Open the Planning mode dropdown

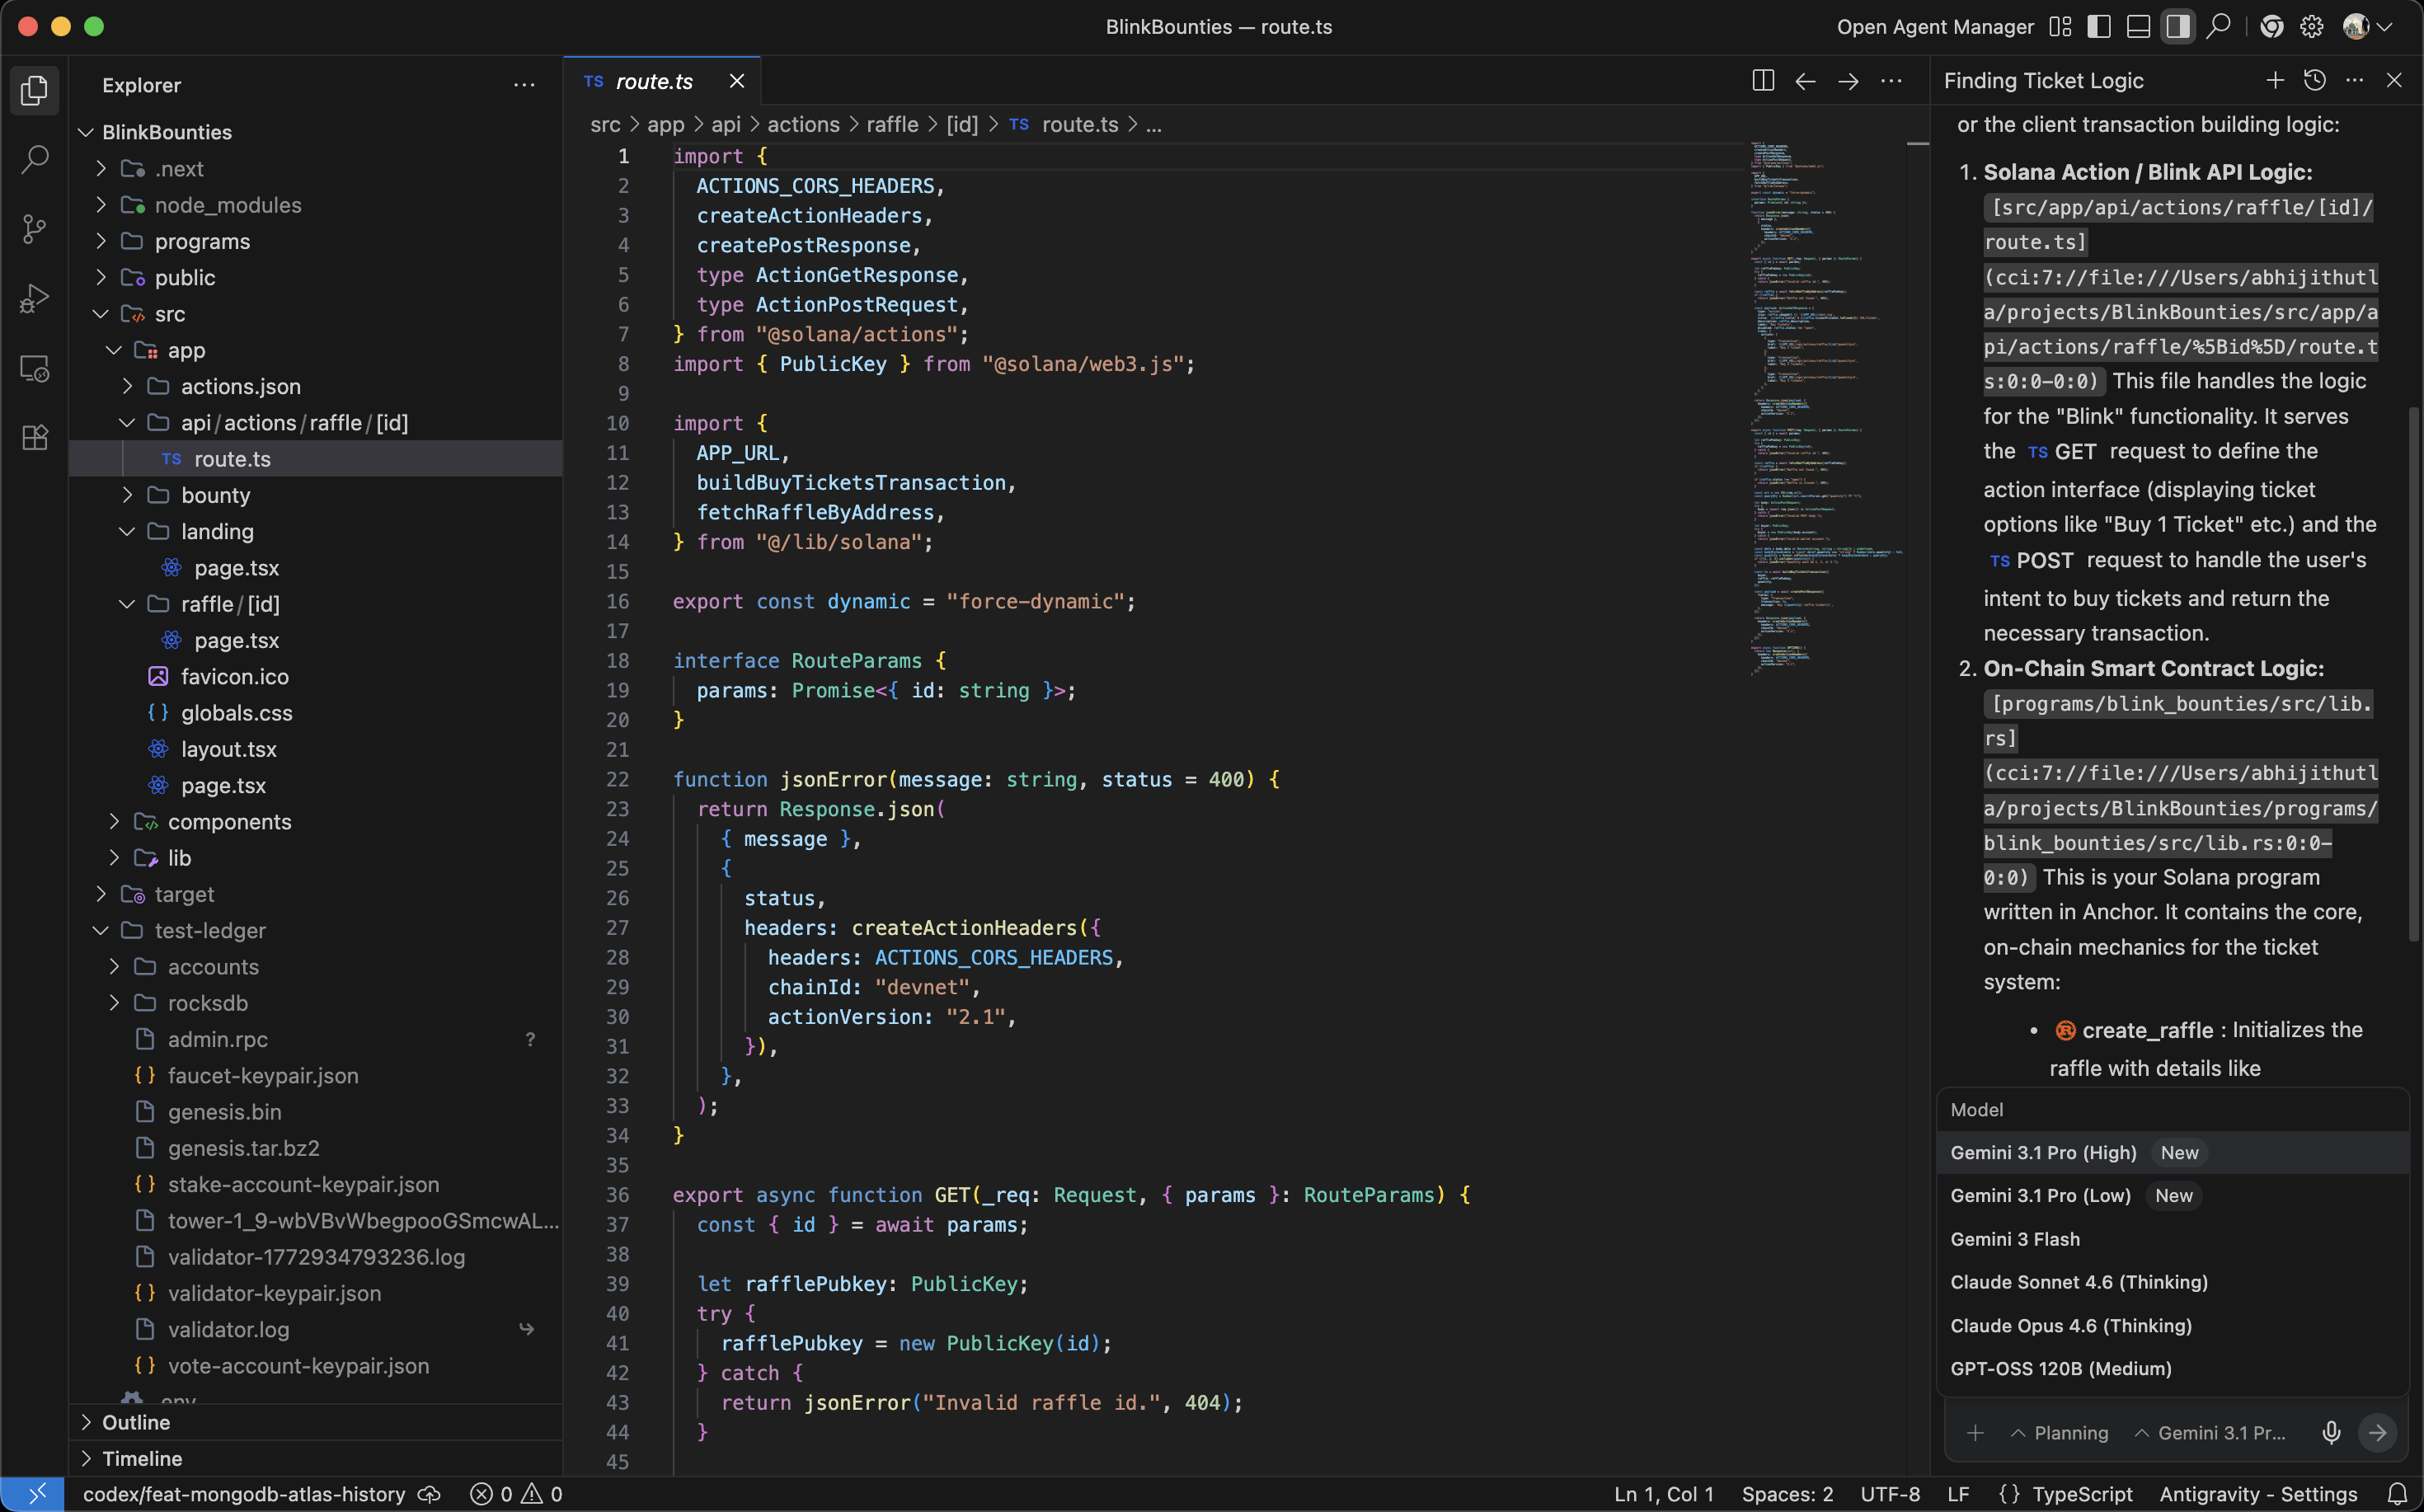click(x=2059, y=1433)
